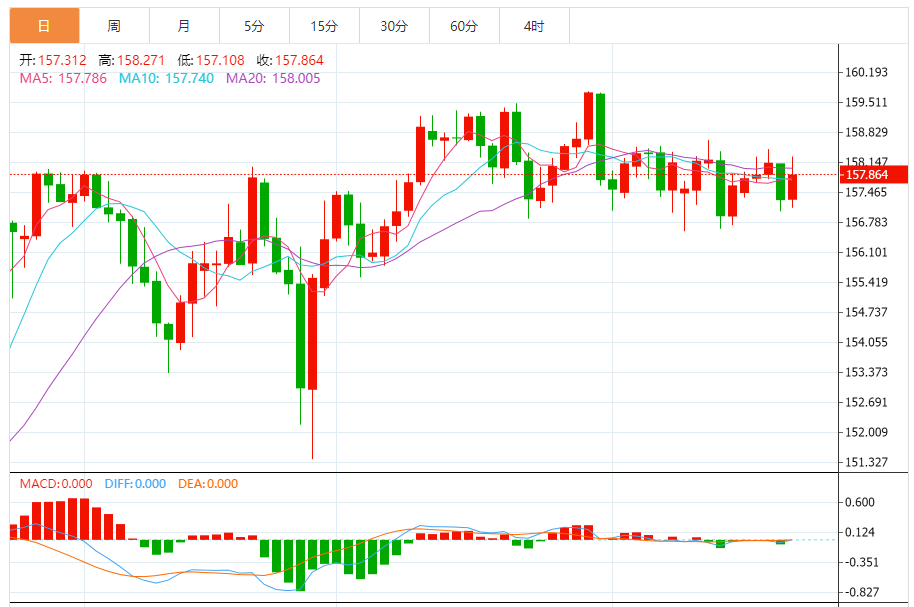Click the tall red candle with the lowest wick
The height and width of the screenshot is (607, 914).
312,334
